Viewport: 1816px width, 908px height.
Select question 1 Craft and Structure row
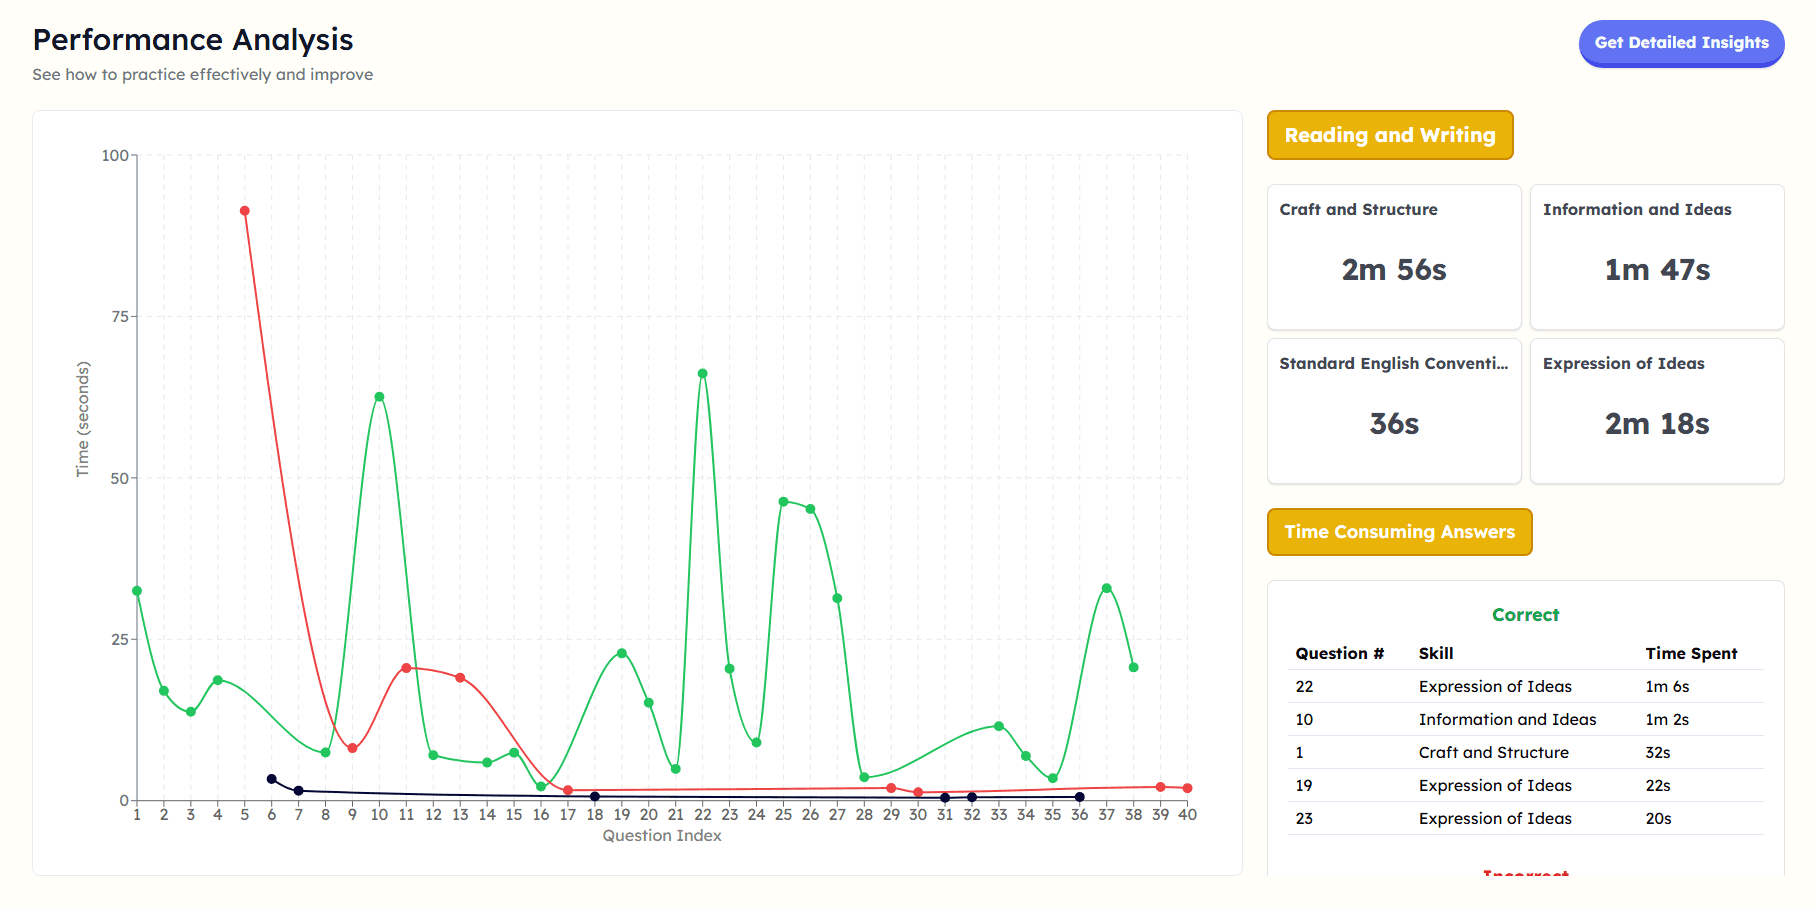1440,752
